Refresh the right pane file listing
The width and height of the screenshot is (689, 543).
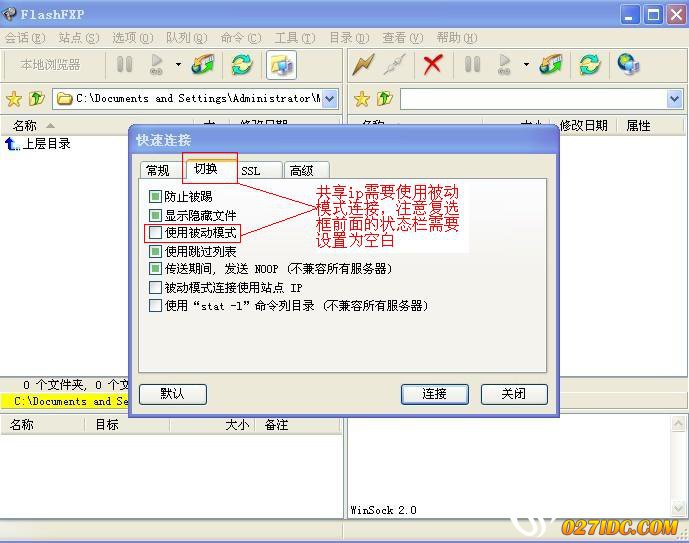[x=590, y=65]
